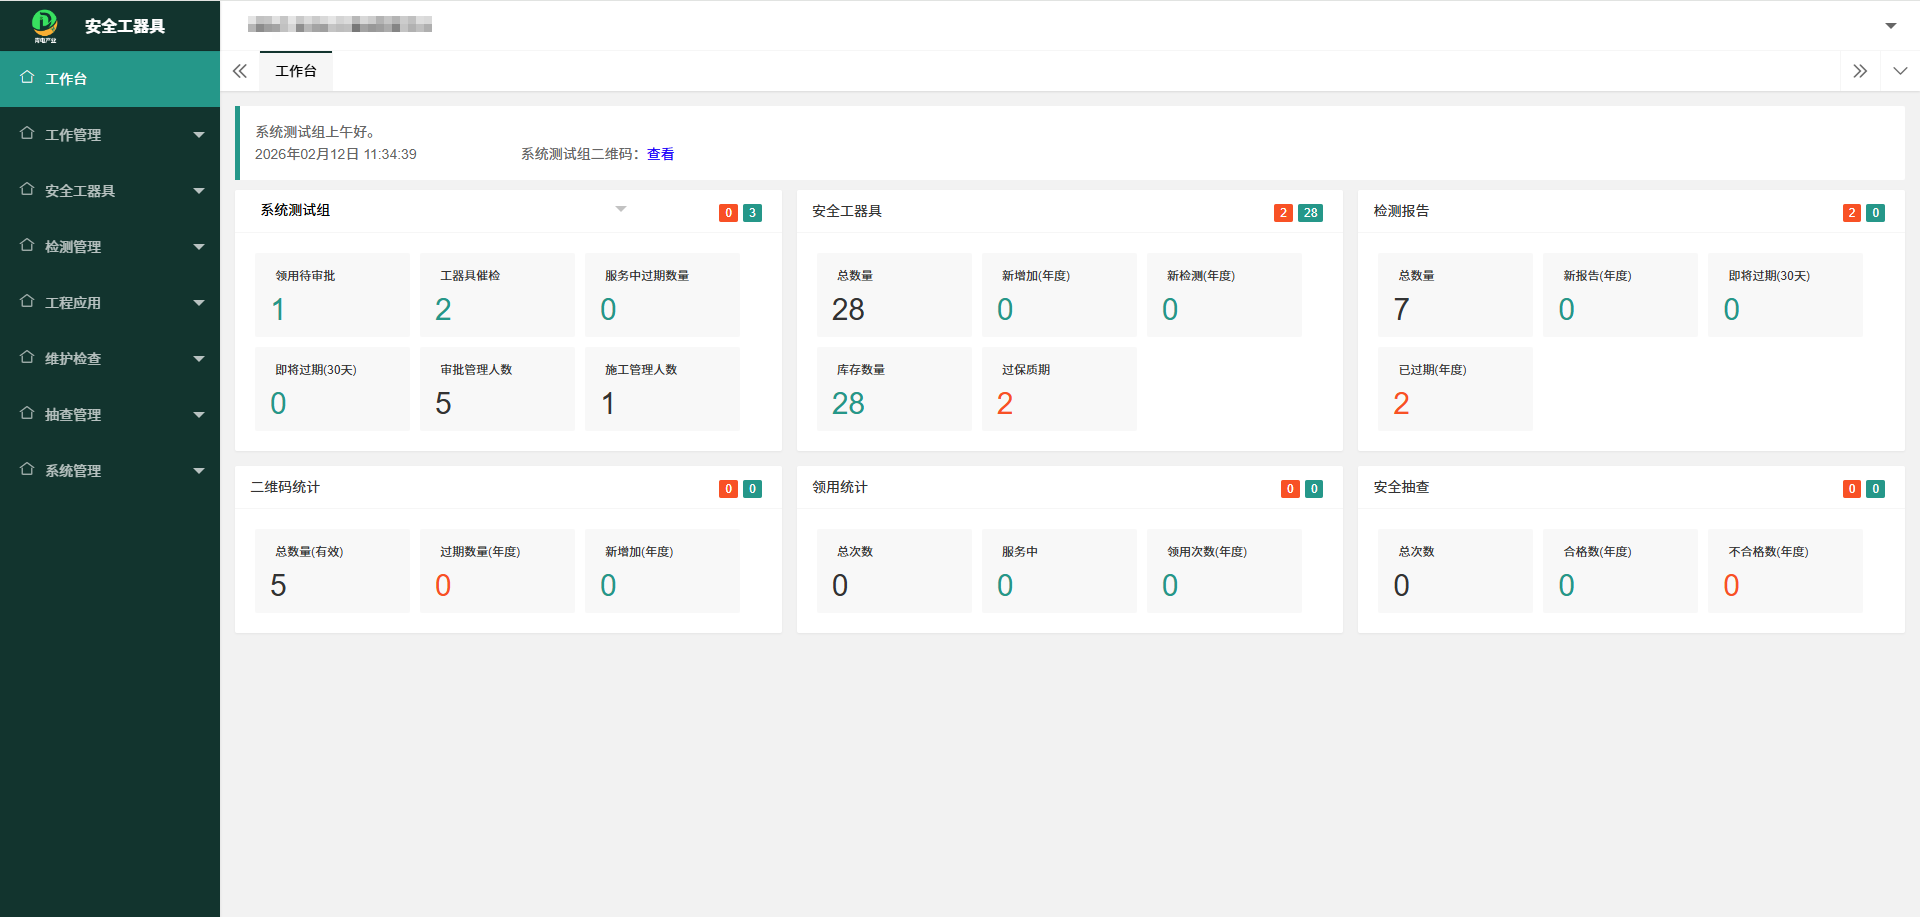This screenshot has height=917, width=1920.
Task: Click the green 3 badge in 系统测试组 panel
Action: pos(752,213)
